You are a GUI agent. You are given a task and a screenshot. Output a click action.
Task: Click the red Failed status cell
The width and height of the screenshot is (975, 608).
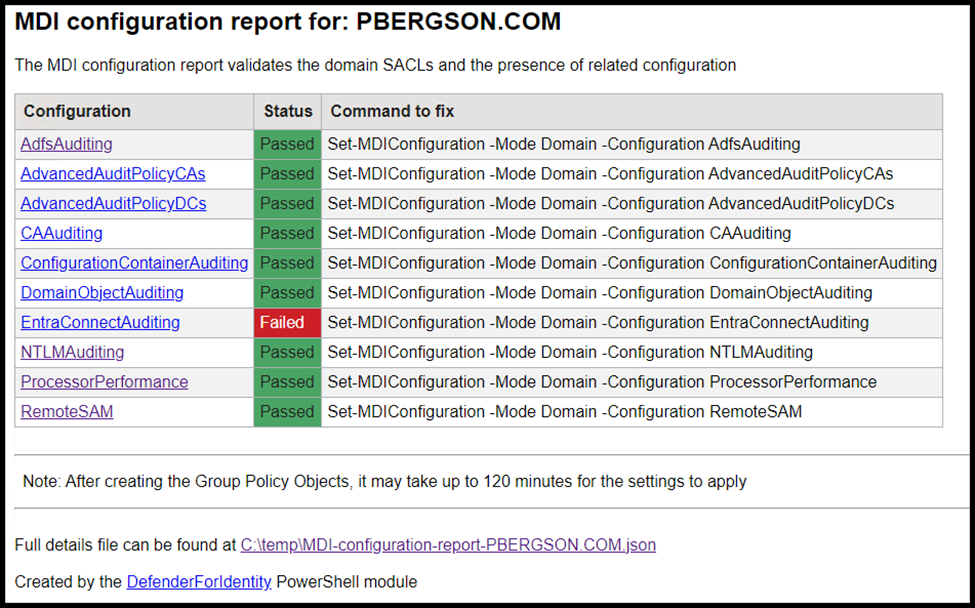287,322
